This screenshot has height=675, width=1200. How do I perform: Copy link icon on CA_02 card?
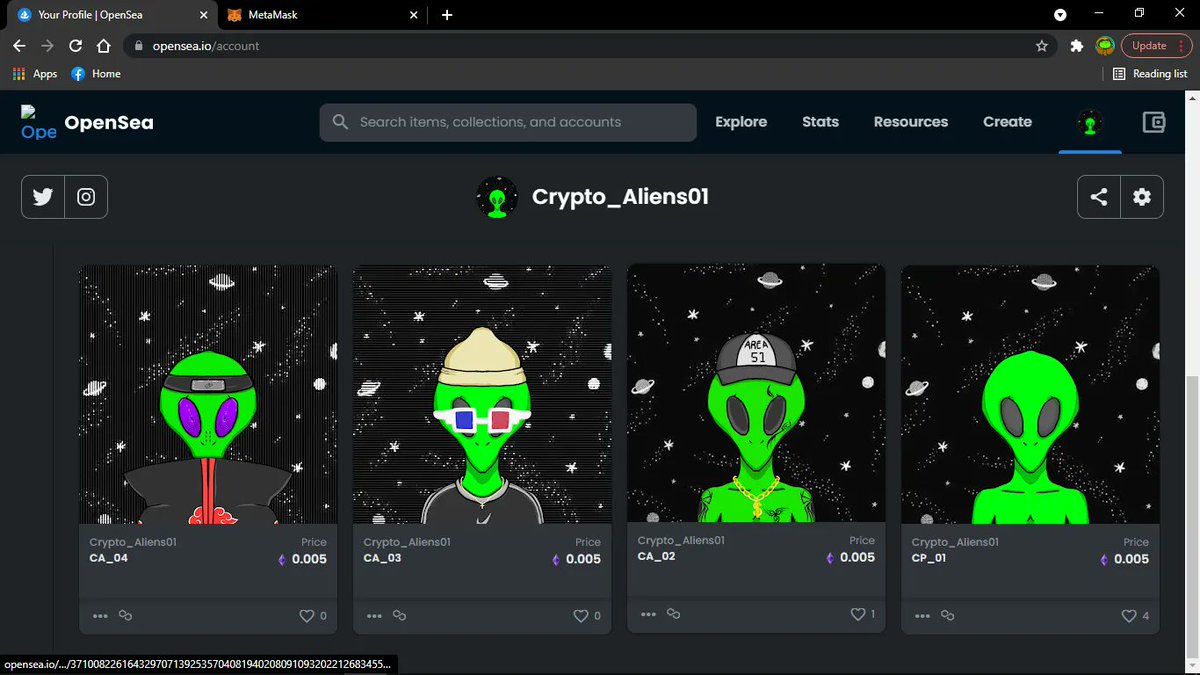674,614
